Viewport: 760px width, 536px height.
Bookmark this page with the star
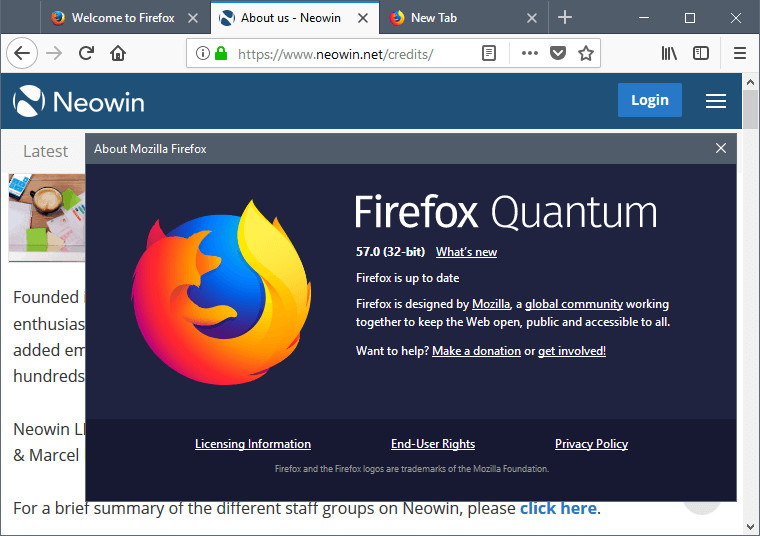click(586, 53)
